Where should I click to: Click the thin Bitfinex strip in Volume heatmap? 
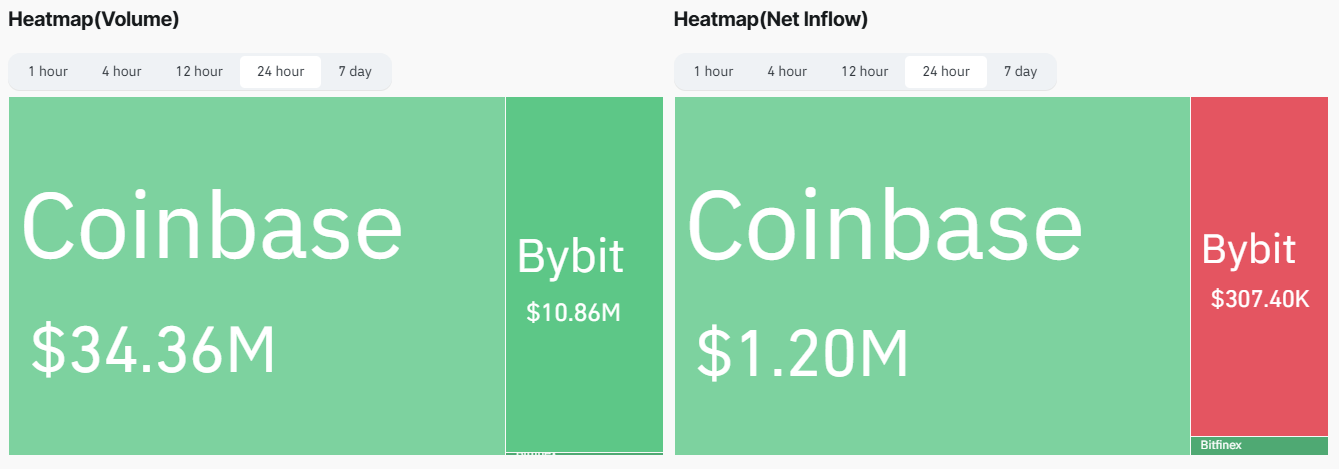[584, 454]
